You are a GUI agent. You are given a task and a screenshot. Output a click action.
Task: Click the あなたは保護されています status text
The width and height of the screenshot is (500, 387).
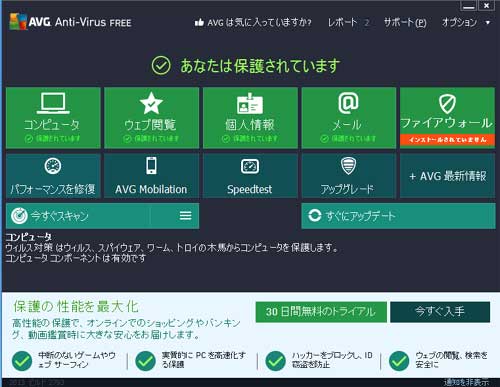click(x=260, y=65)
